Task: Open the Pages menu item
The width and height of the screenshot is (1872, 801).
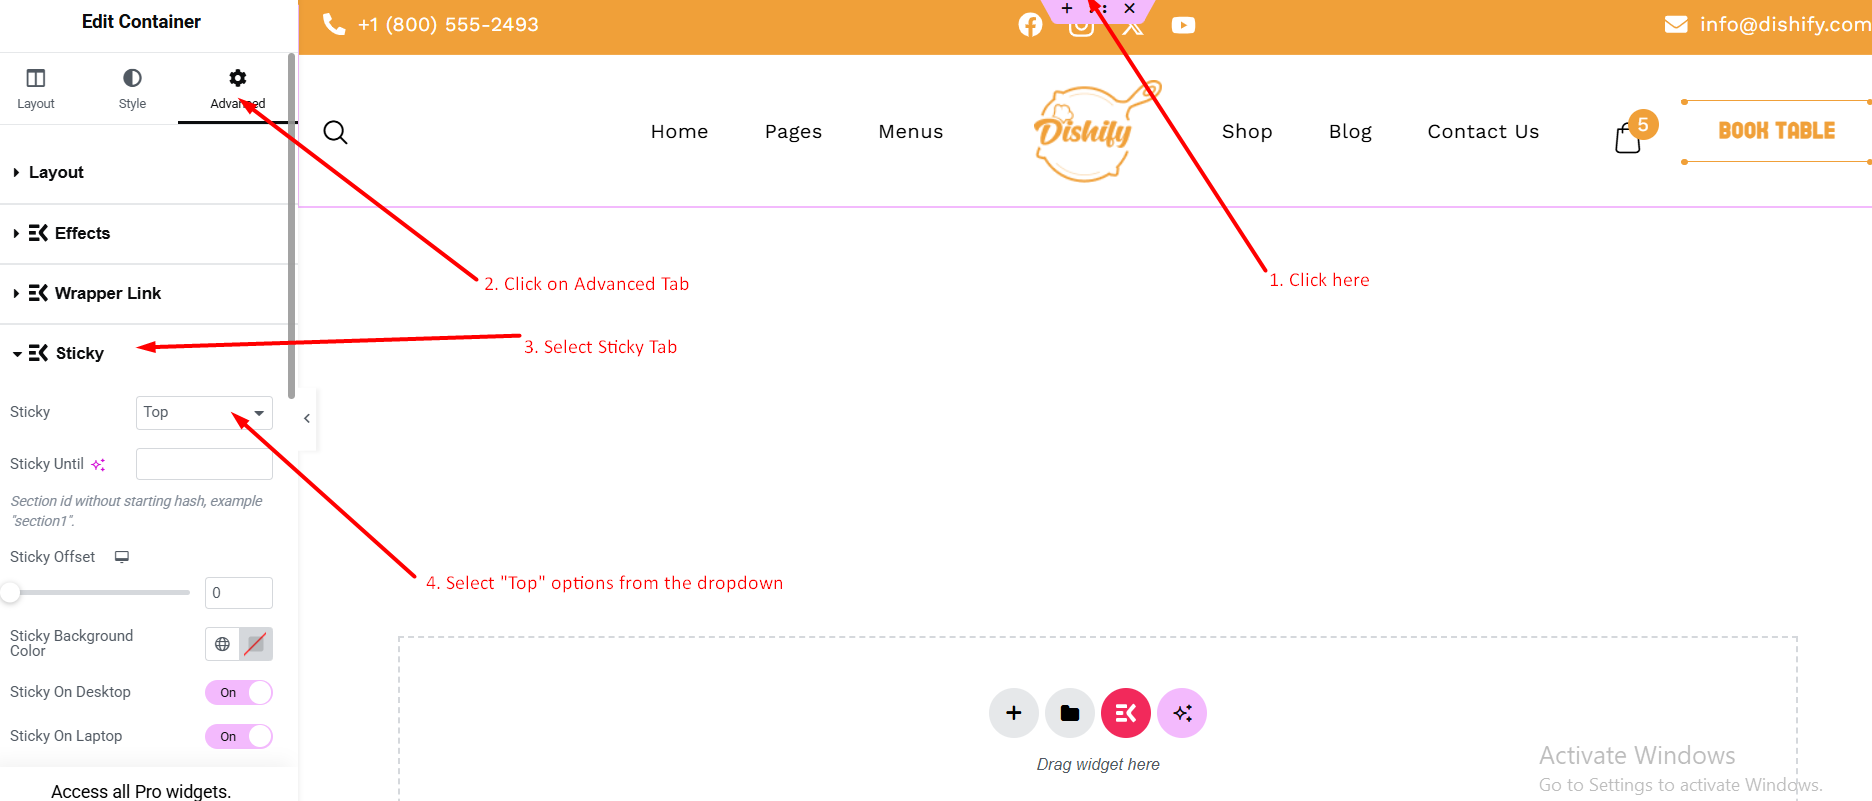Action: (x=793, y=131)
